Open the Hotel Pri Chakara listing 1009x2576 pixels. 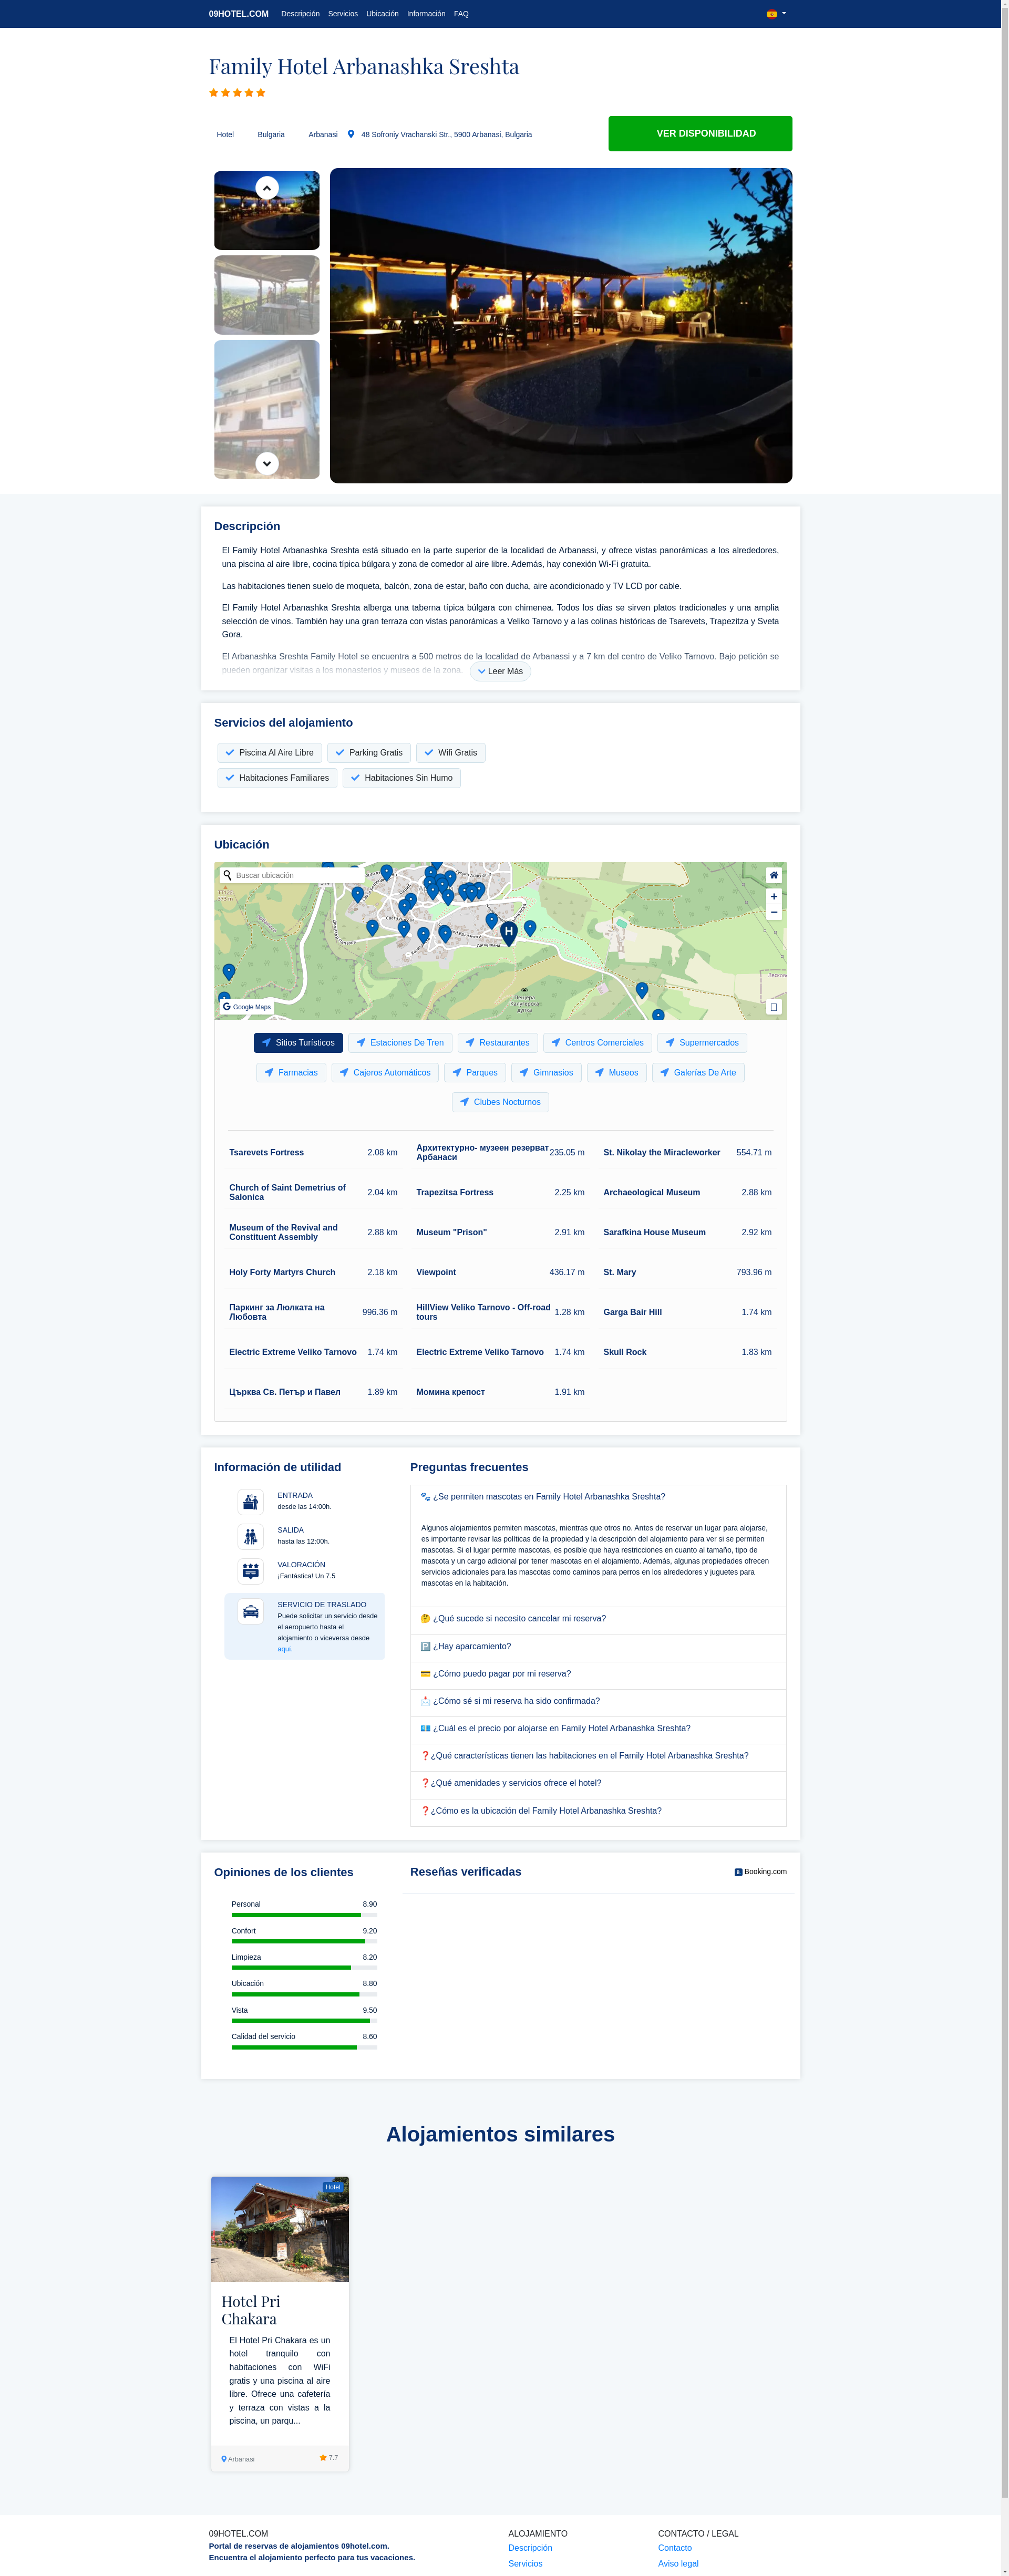pos(250,2309)
